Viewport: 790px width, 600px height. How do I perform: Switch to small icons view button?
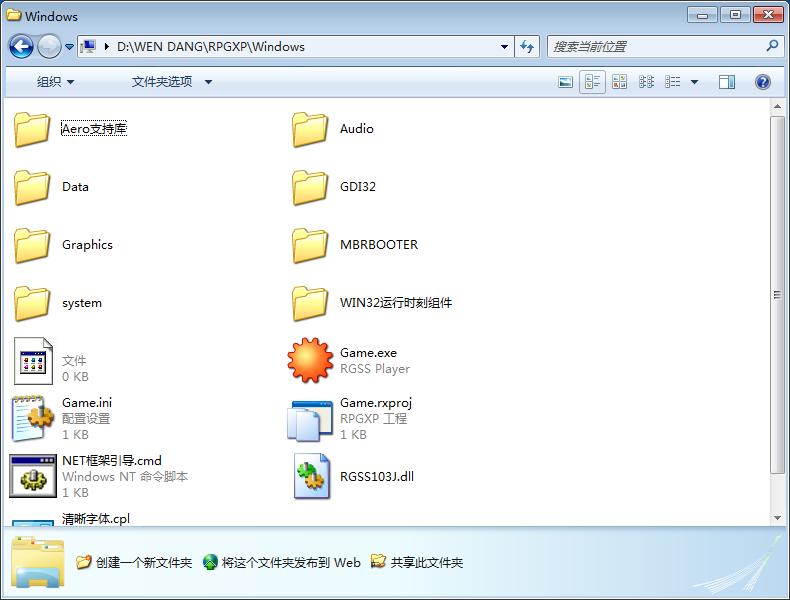(646, 82)
